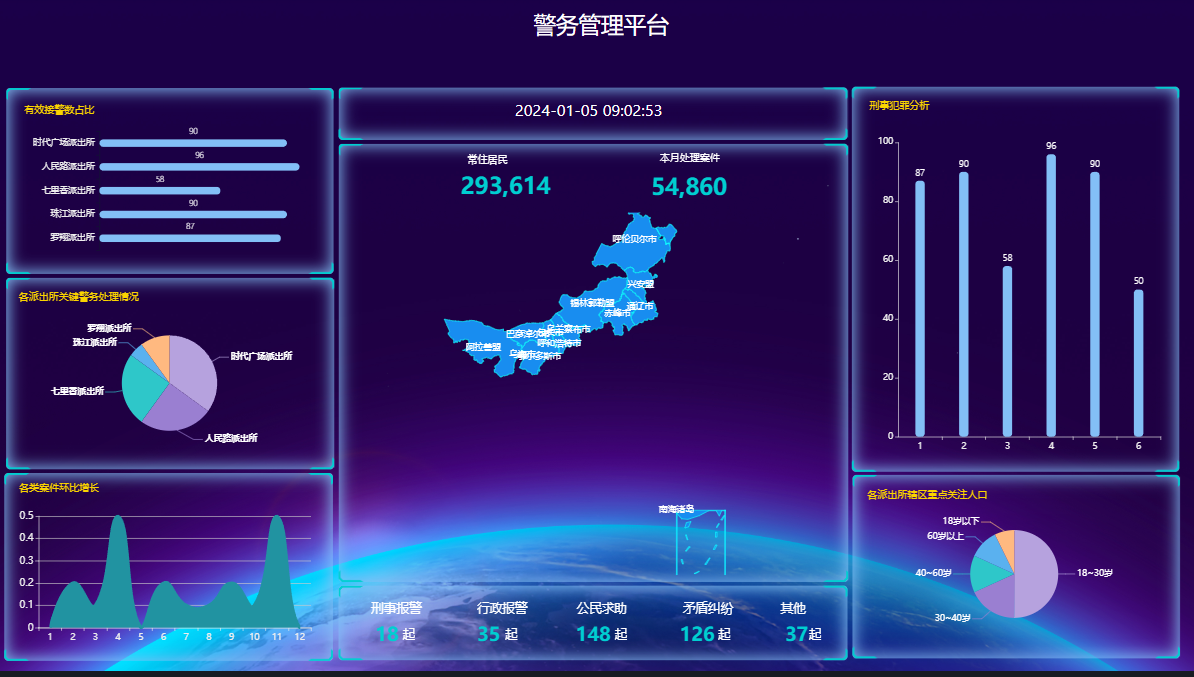Image resolution: width=1194 pixels, height=677 pixels.
Task: Click the 珠江派出所 horizontal bar
Action: pyautogui.click(x=193, y=215)
